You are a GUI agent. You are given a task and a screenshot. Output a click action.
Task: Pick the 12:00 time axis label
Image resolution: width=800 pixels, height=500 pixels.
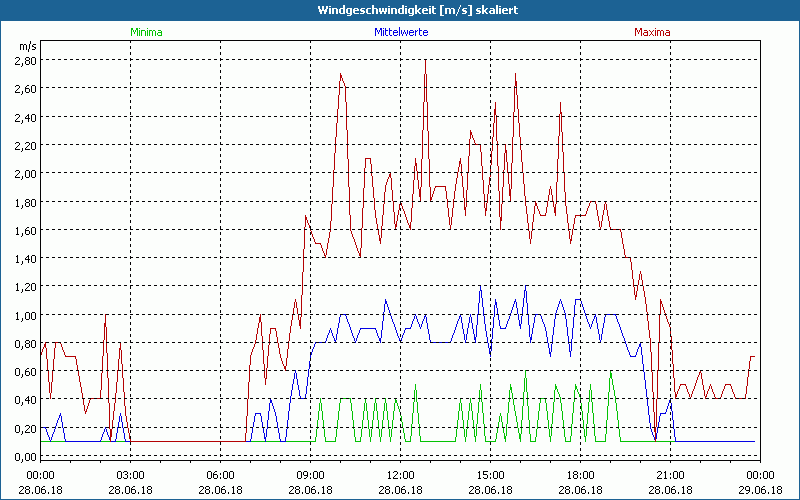(x=400, y=474)
